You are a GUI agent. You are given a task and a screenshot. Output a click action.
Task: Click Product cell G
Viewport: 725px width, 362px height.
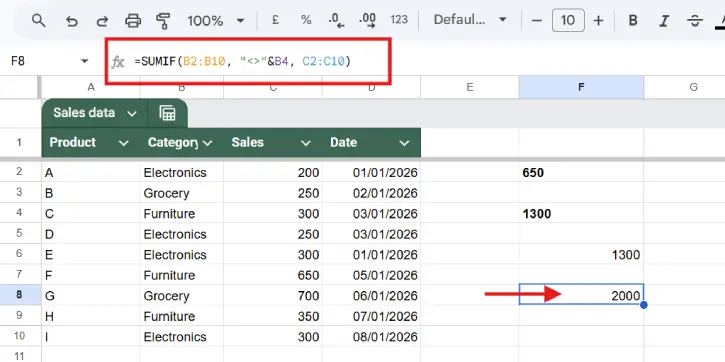pyautogui.click(x=91, y=295)
